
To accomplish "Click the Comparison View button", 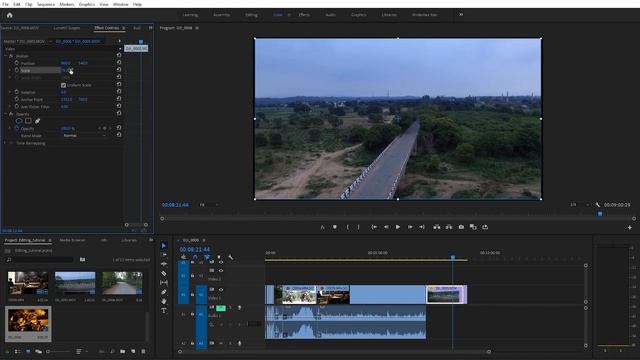I will tap(473, 227).
